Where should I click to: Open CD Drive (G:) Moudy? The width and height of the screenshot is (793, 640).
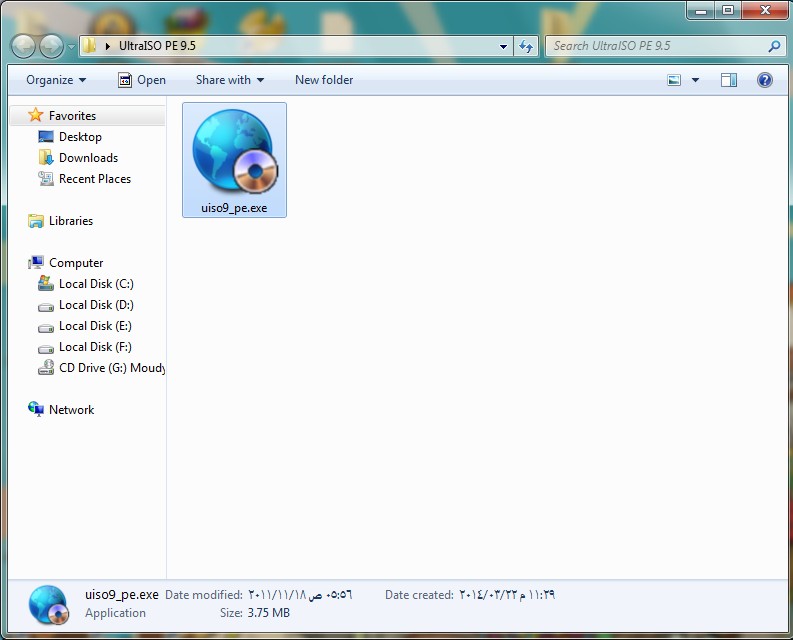click(x=112, y=368)
